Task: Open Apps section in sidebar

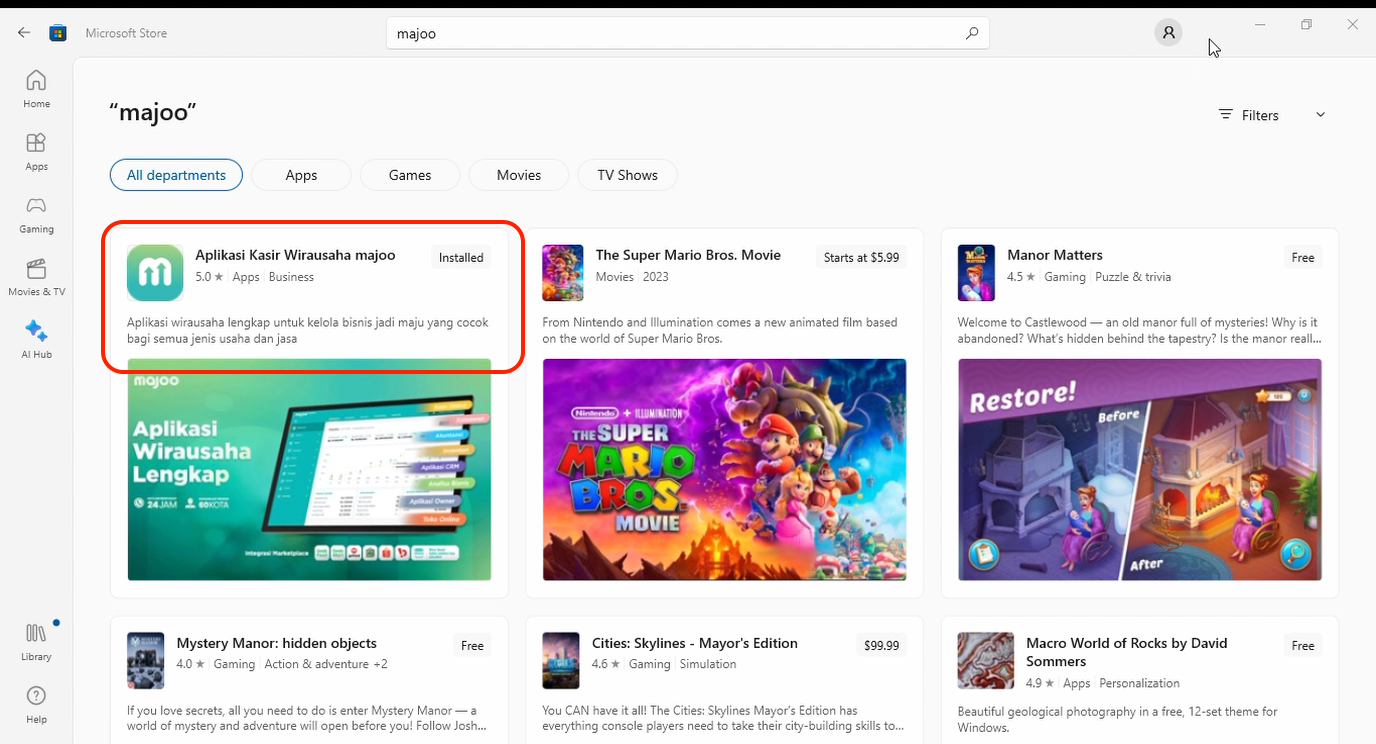Action: pyautogui.click(x=36, y=151)
